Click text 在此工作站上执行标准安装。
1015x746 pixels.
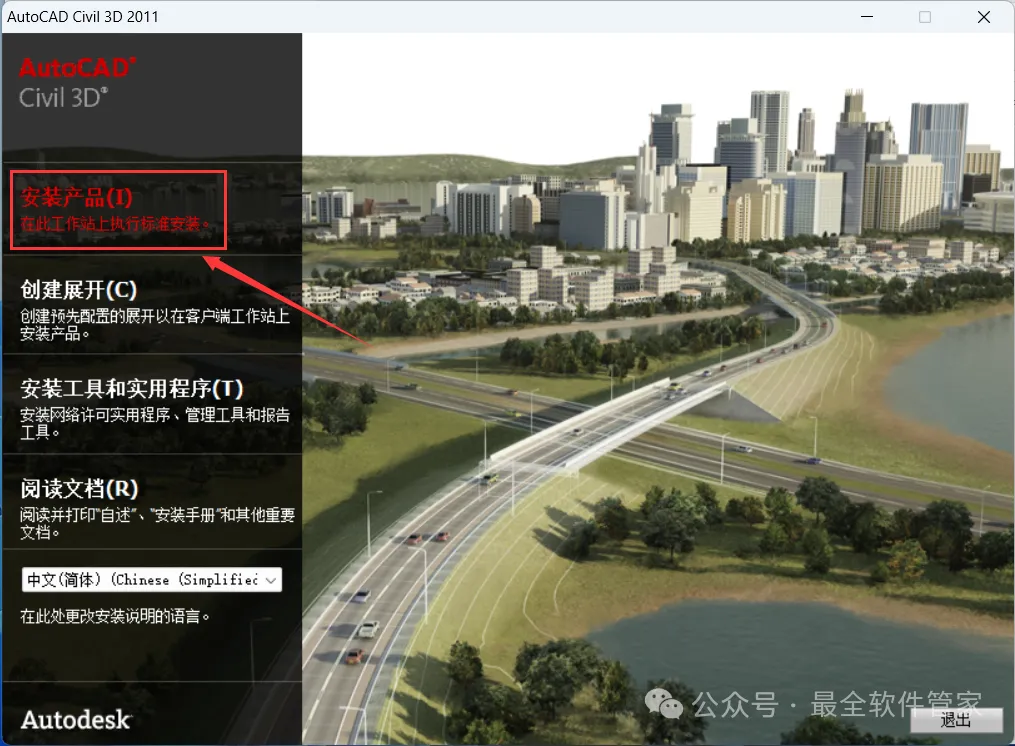click(115, 224)
